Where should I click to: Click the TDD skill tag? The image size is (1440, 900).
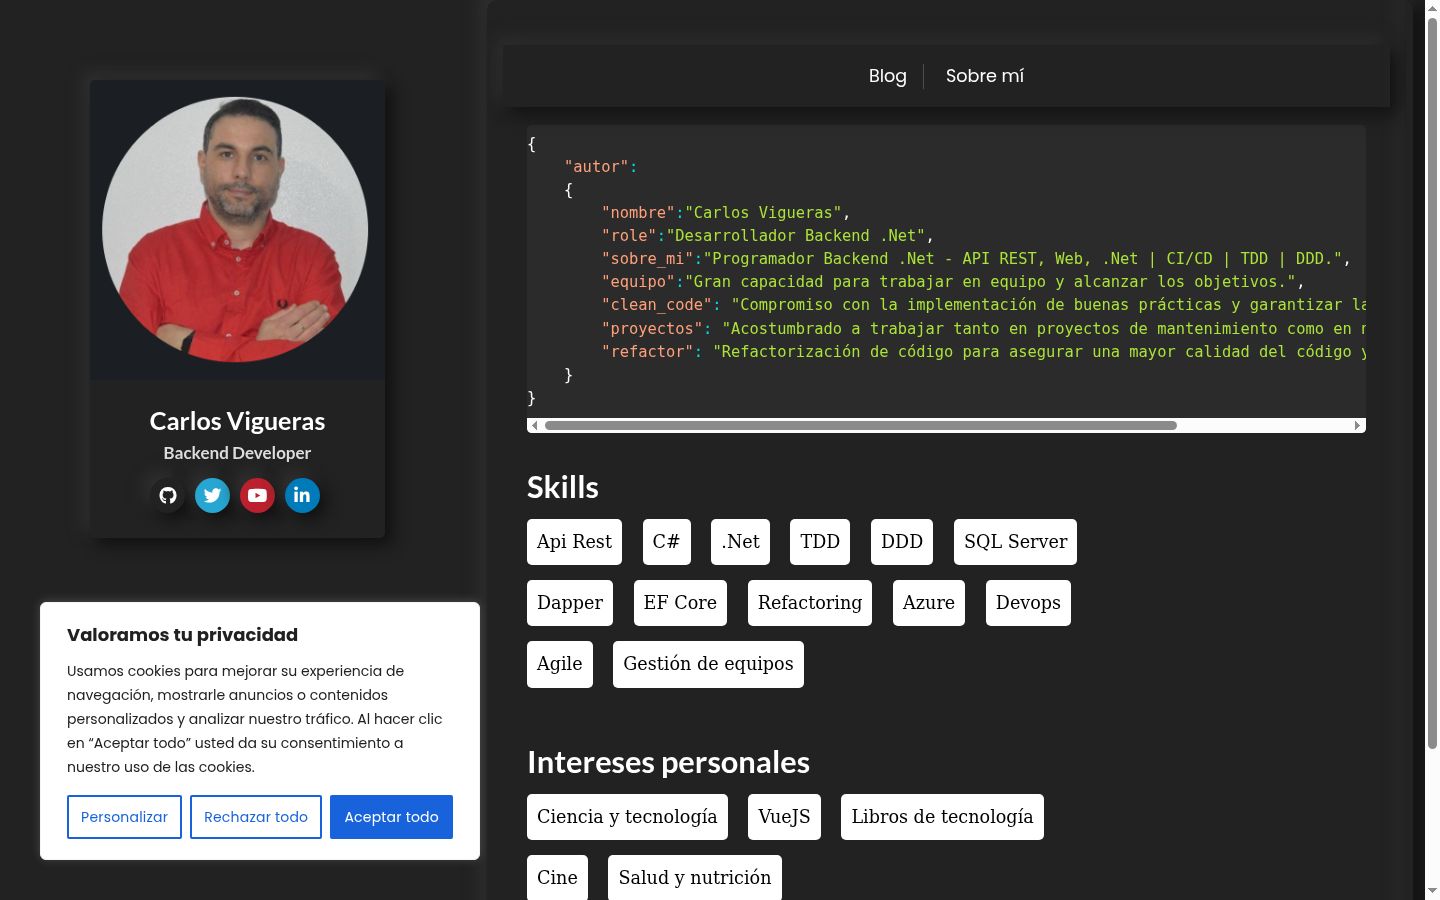click(820, 542)
